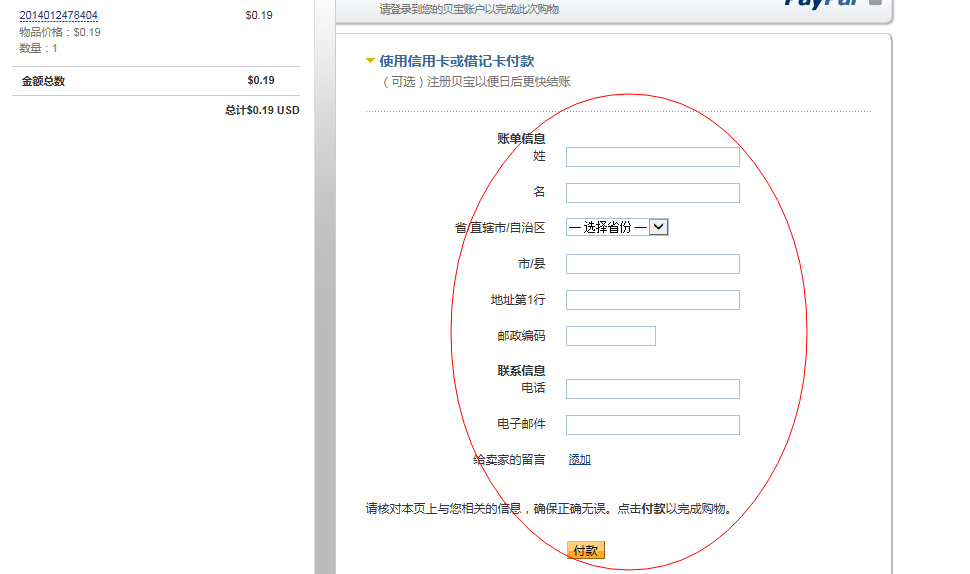This screenshot has width=970, height=574.
Task: Click the 电话 phone number field
Action: (652, 389)
